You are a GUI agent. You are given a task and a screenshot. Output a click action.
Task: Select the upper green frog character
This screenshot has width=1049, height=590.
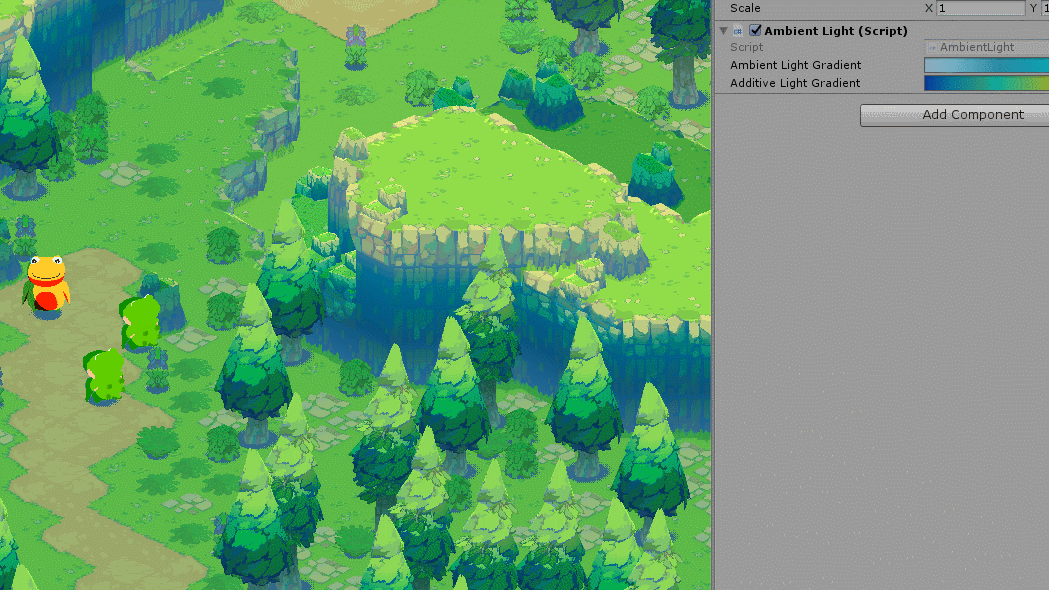140,321
